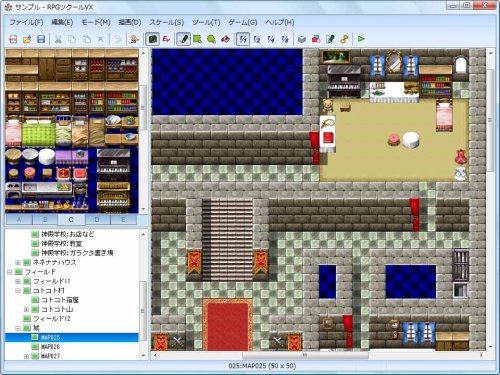Viewport: 500px width, 375px height.
Task: Open a project with the folder icon
Action: point(27,39)
